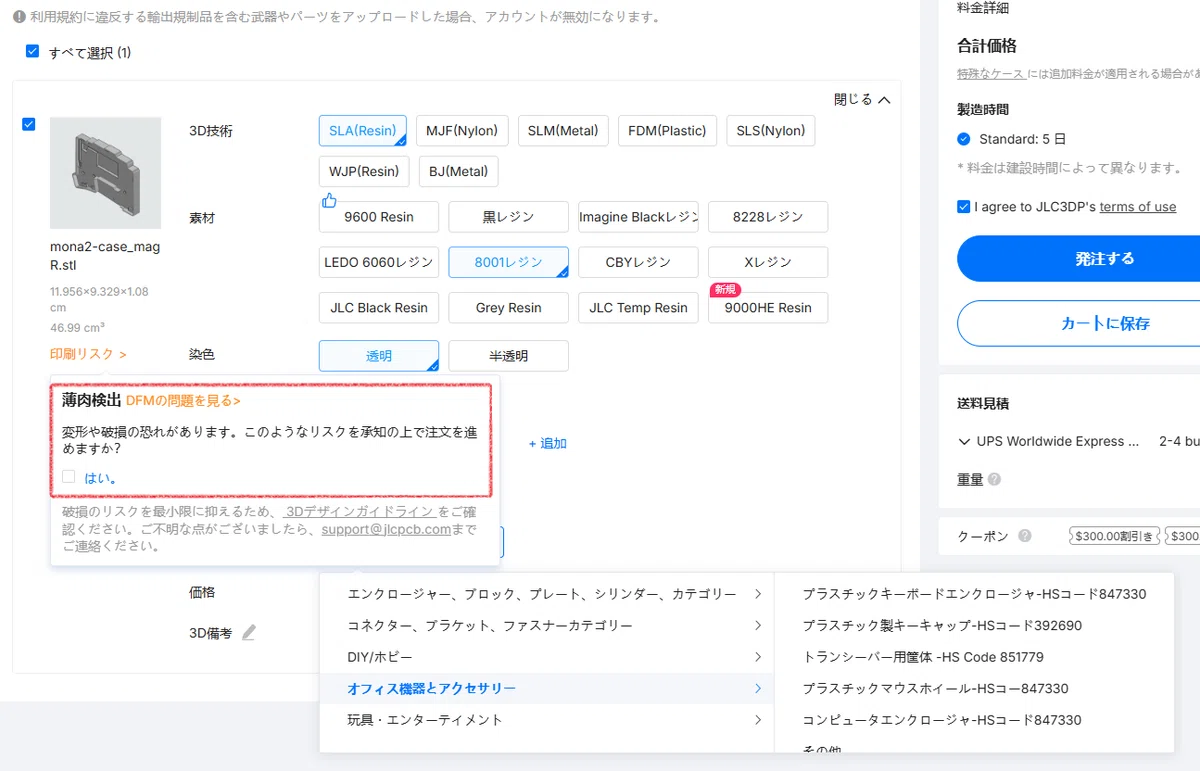Pick the 8001レジン material

508,262
